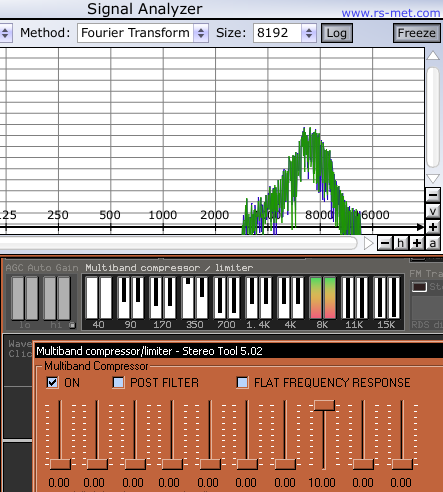Toggle the ON checkbox for Multiband Compressor

pyautogui.click(x=52, y=382)
